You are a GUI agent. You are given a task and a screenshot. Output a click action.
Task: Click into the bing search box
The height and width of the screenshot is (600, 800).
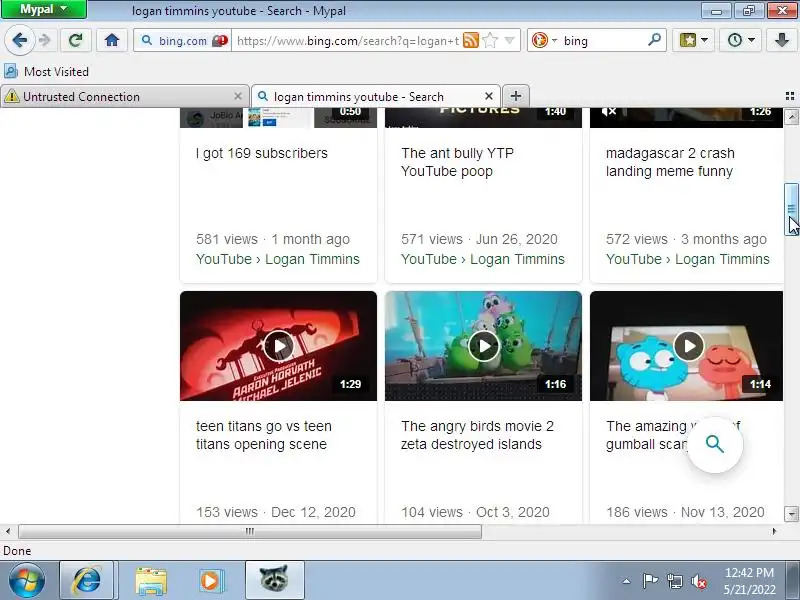(x=602, y=40)
